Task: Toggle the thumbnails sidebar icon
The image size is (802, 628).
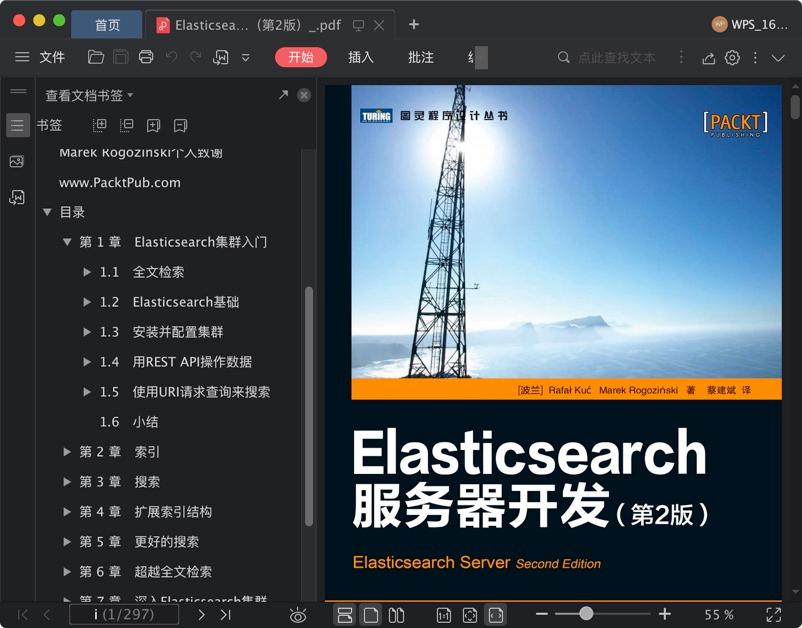Action: click(17, 162)
